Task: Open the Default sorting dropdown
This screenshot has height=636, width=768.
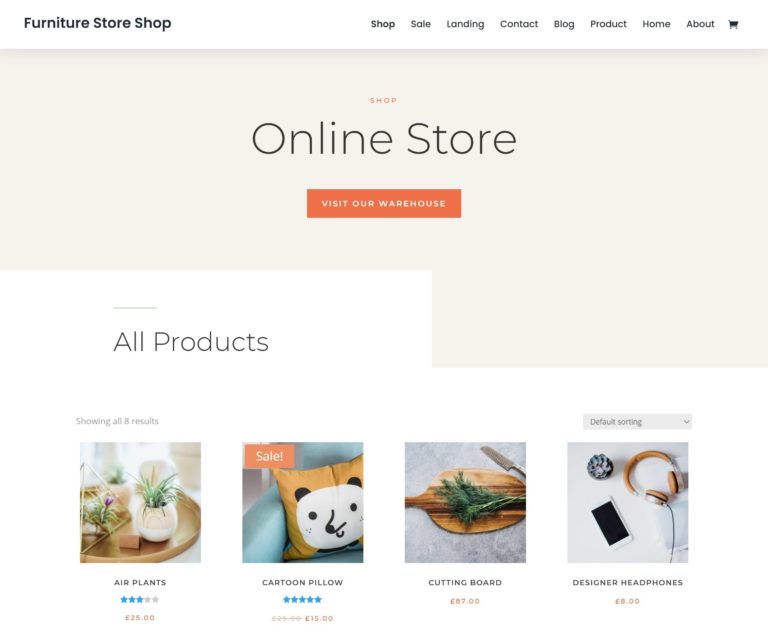Action: click(x=637, y=421)
